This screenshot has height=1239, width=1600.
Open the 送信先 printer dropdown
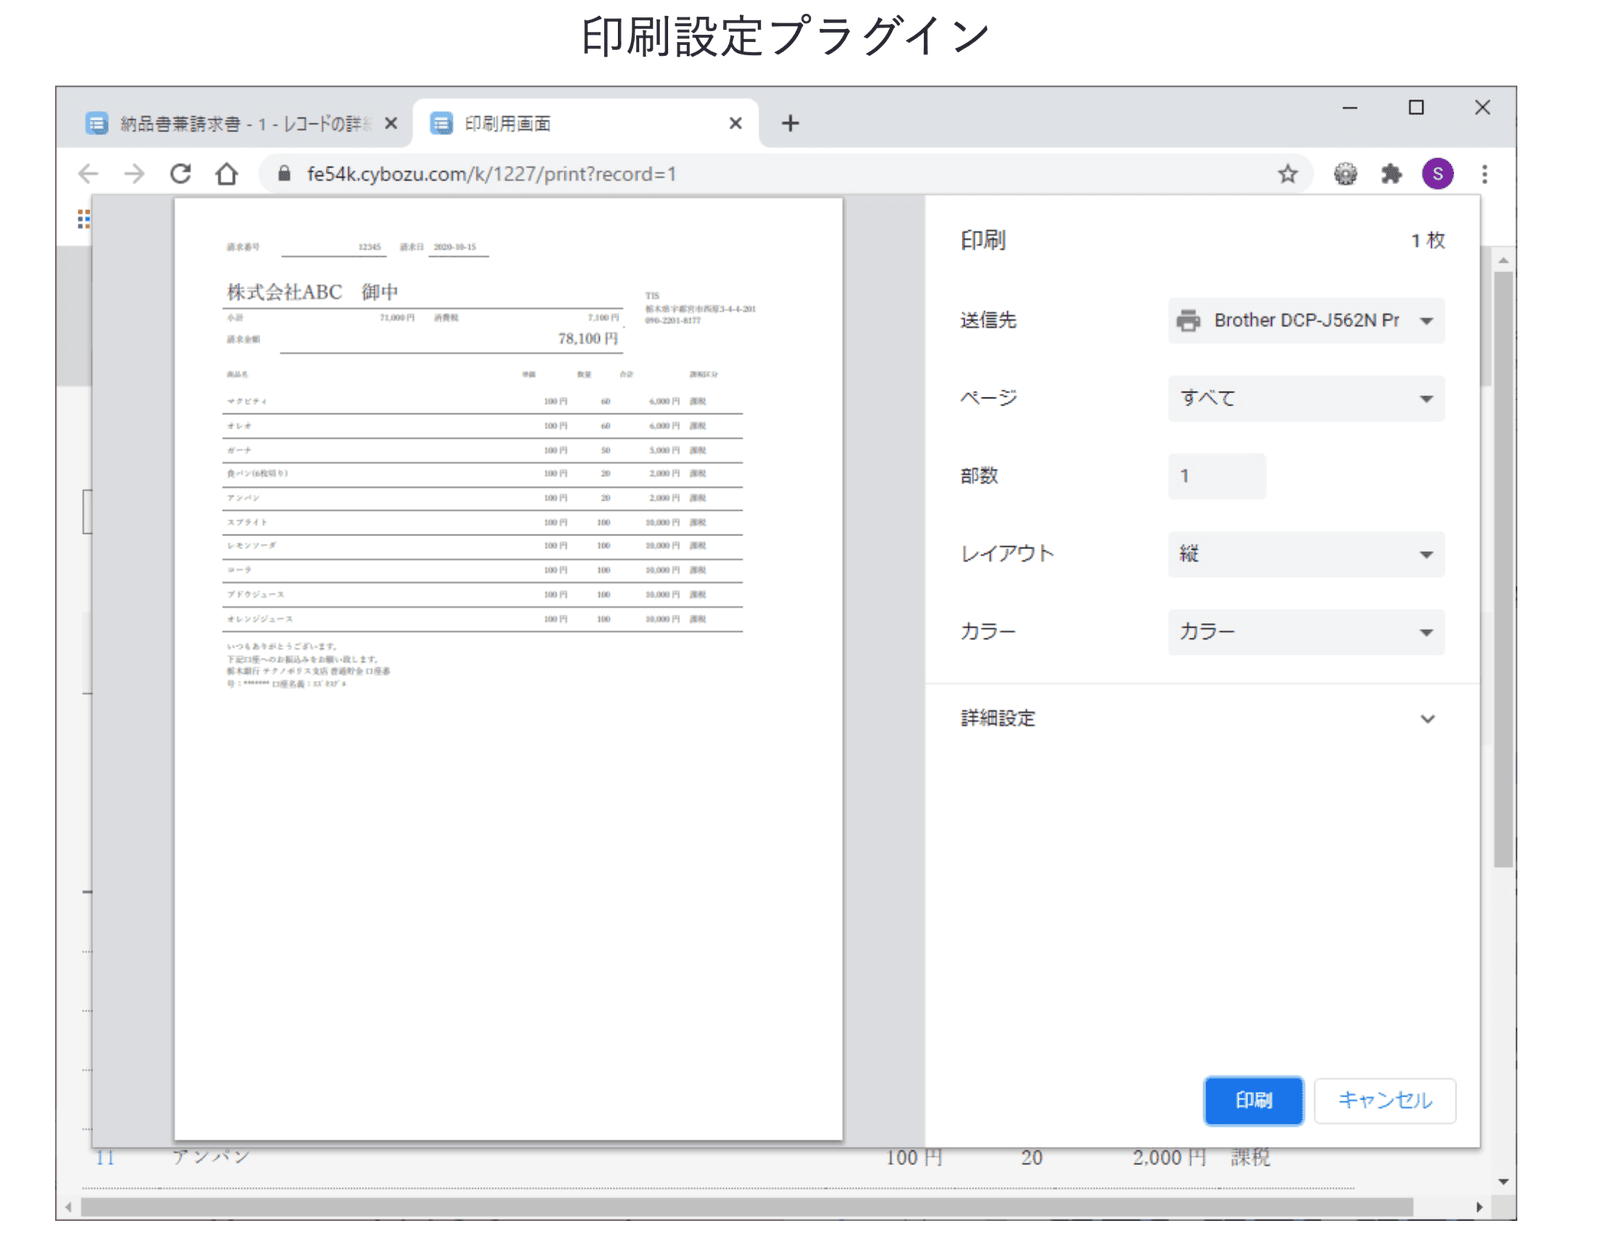click(x=1306, y=320)
